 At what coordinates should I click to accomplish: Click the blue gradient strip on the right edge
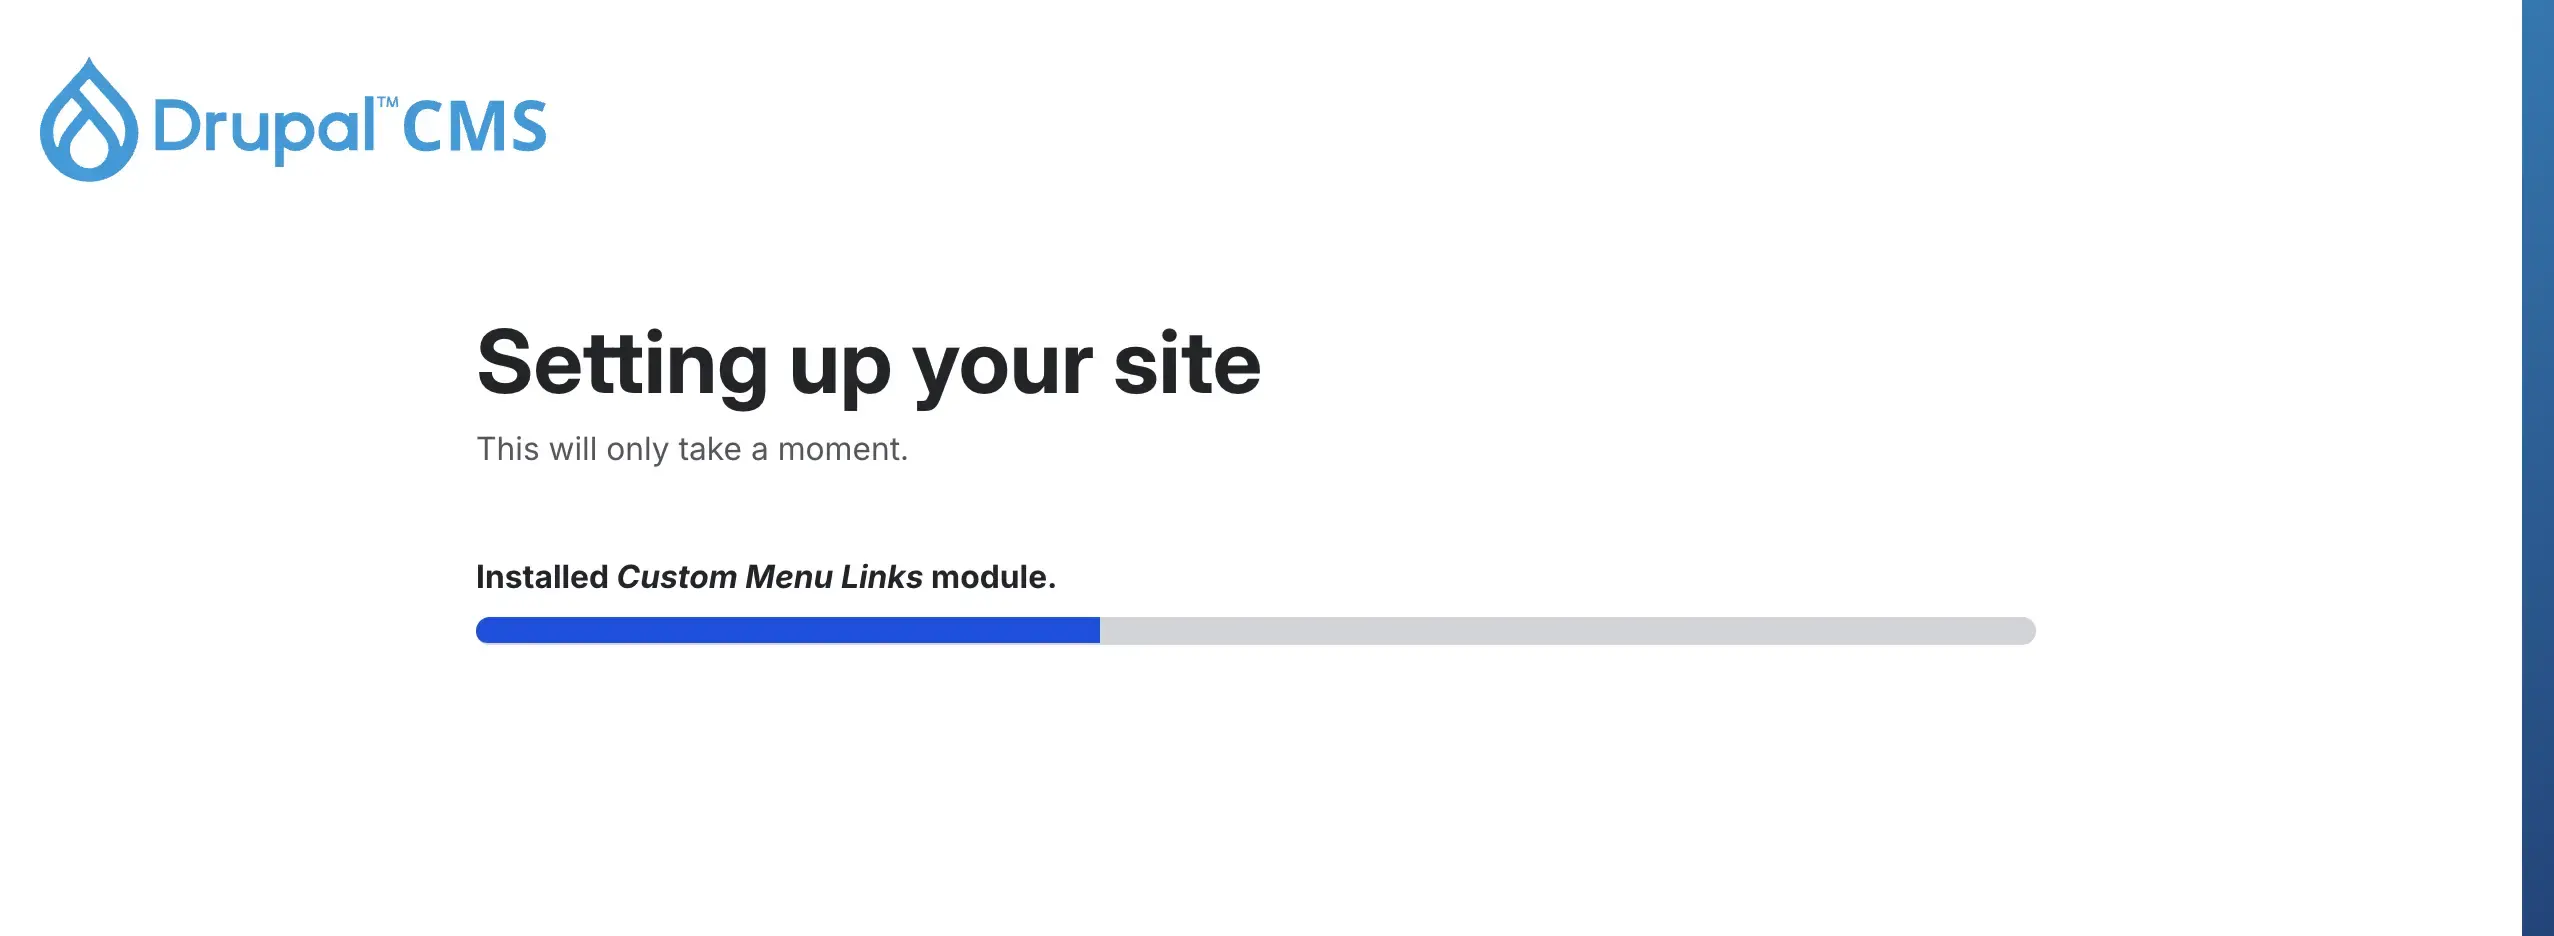[2538, 468]
